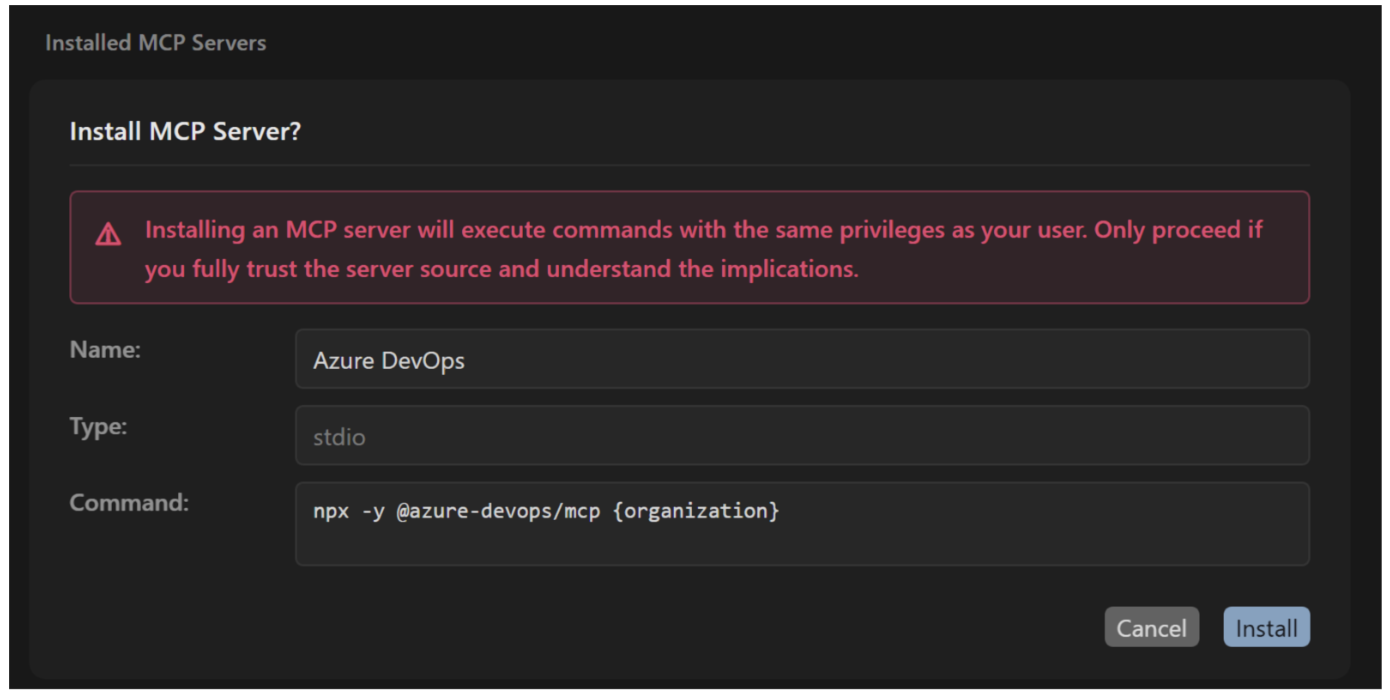Image resolution: width=1390 pixels, height=700 pixels.
Task: Click the Name: label
Action: pyautogui.click(x=105, y=350)
